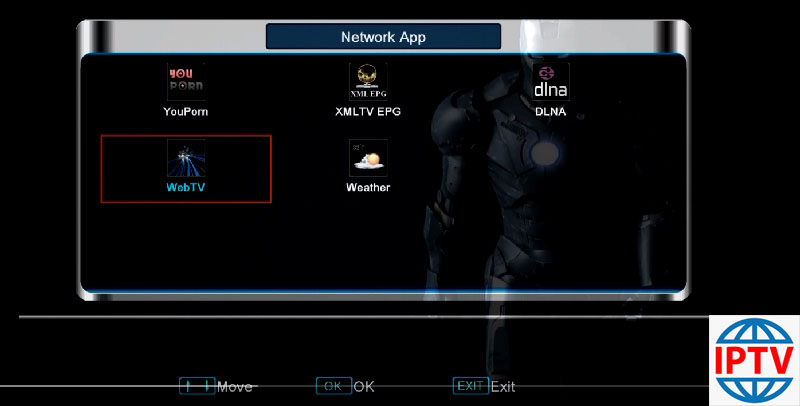800x406 pixels.
Task: Select the WebTV text label
Action: pyautogui.click(x=185, y=187)
